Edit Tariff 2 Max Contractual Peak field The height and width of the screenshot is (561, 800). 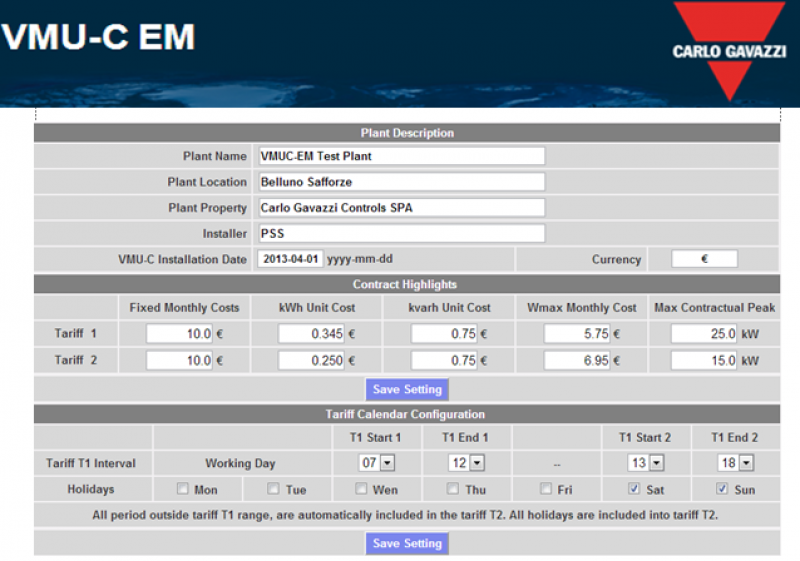click(x=704, y=360)
